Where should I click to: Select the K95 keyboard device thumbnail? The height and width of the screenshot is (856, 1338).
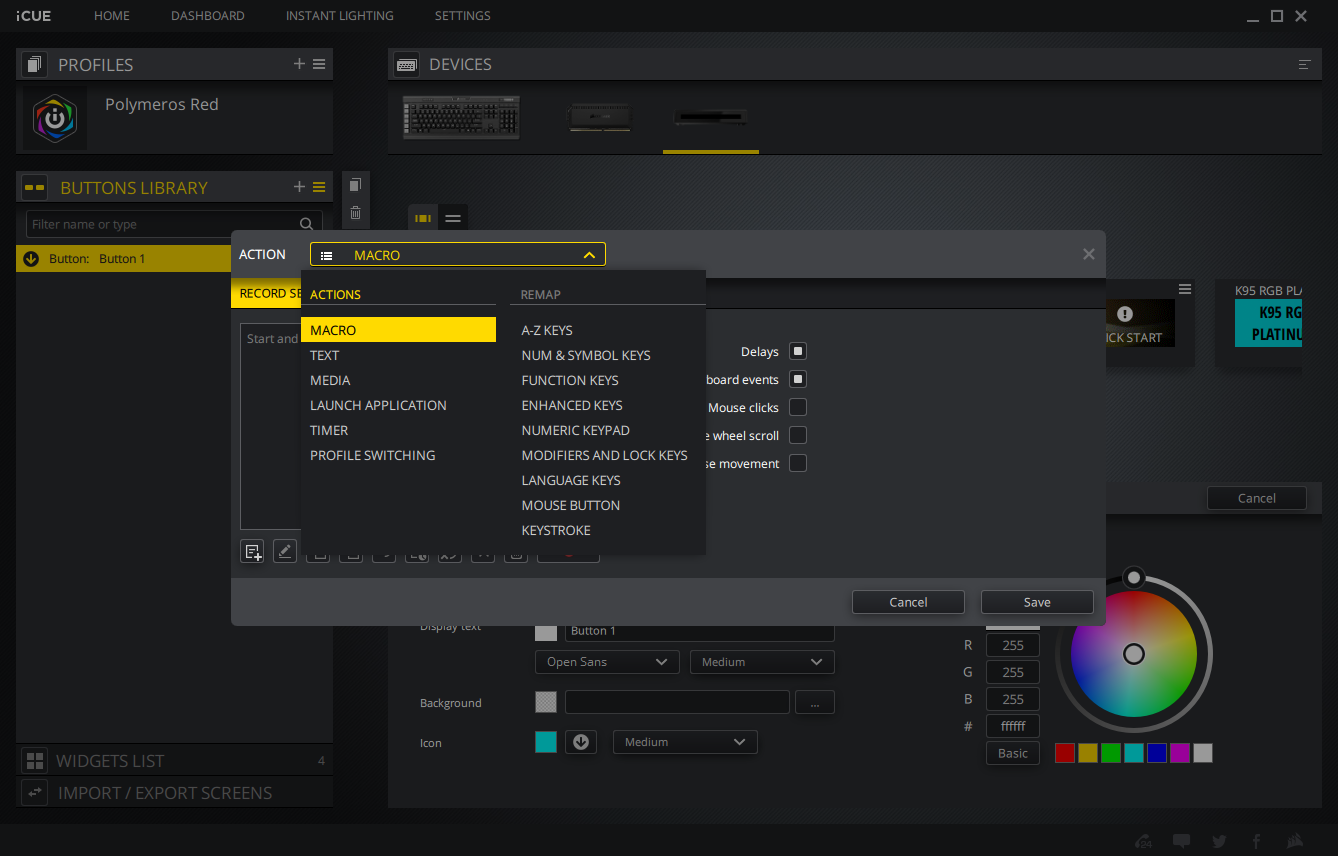(463, 117)
